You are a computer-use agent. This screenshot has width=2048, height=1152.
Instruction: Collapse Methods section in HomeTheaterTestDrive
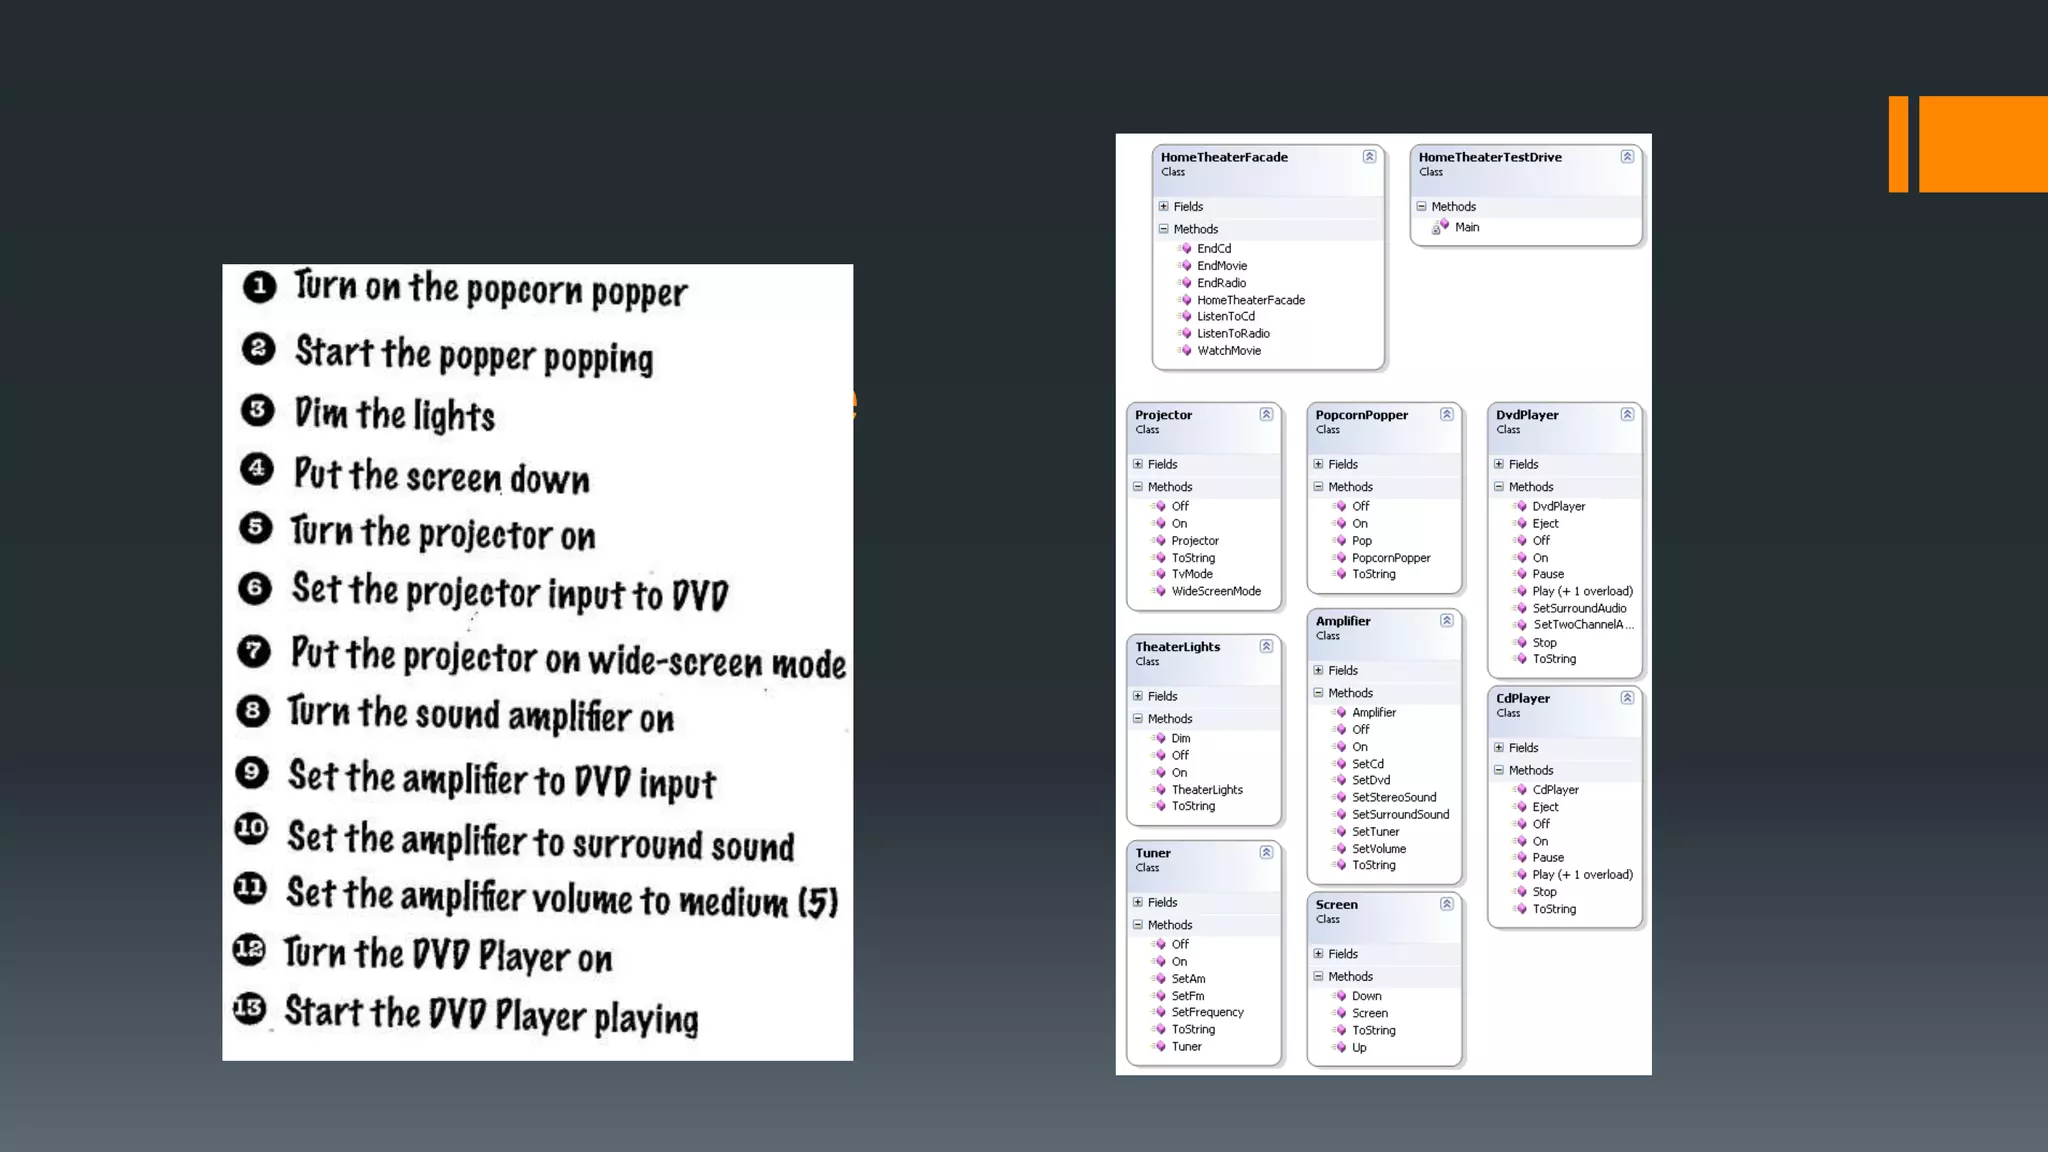[x=1421, y=206]
